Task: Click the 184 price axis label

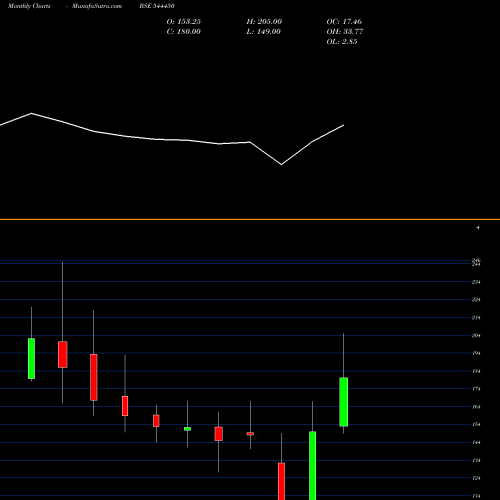Action: click(476, 371)
